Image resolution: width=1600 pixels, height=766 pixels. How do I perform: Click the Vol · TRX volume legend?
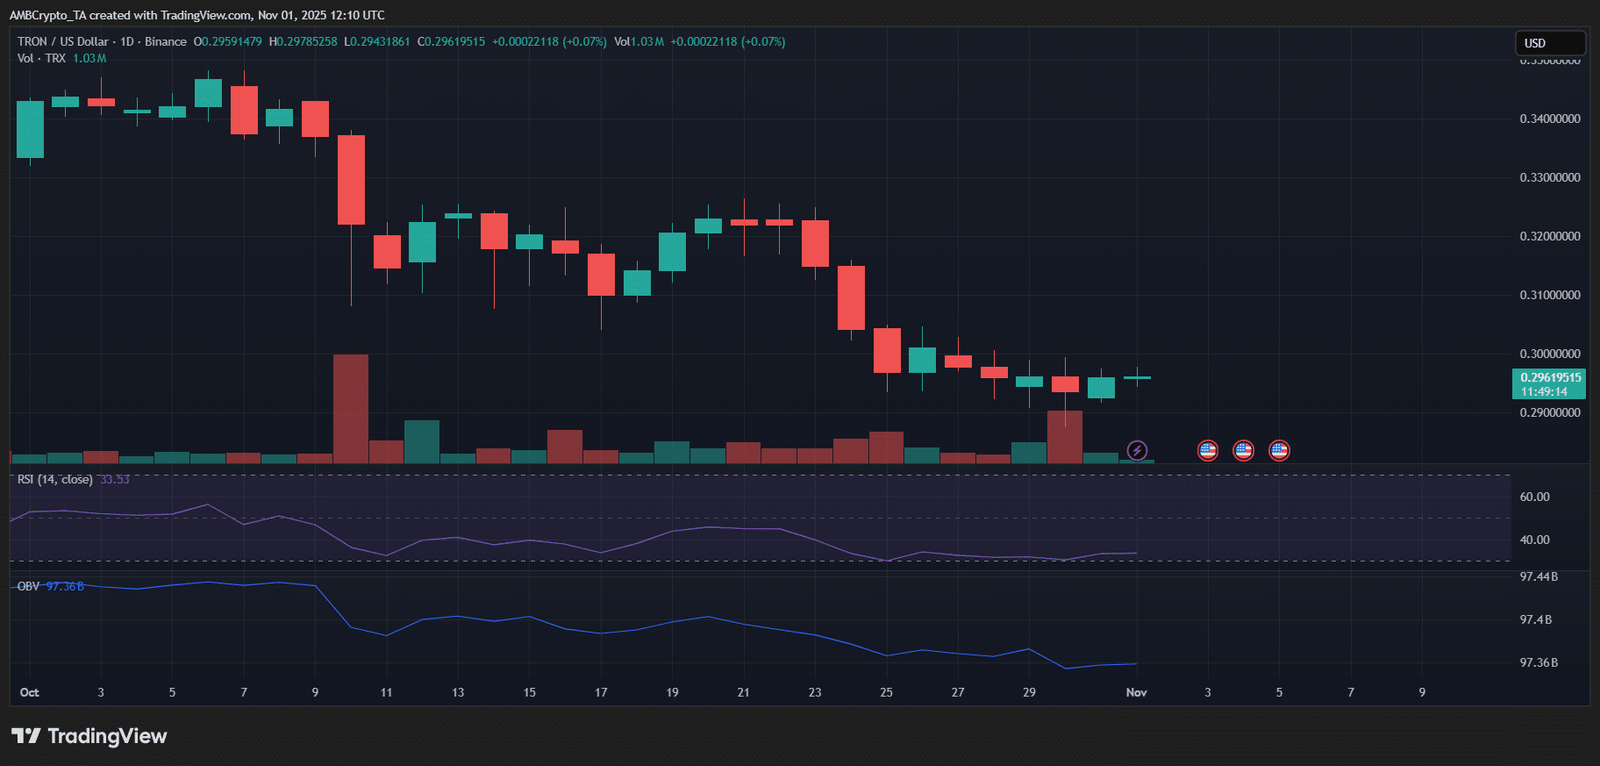click(41, 58)
